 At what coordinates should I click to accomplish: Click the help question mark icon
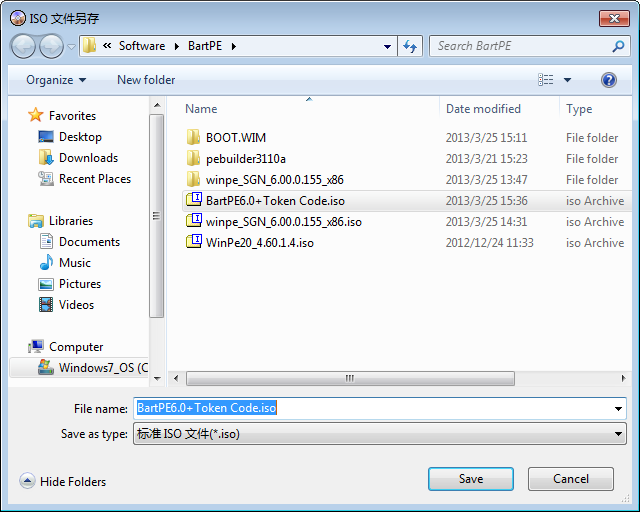tap(608, 80)
